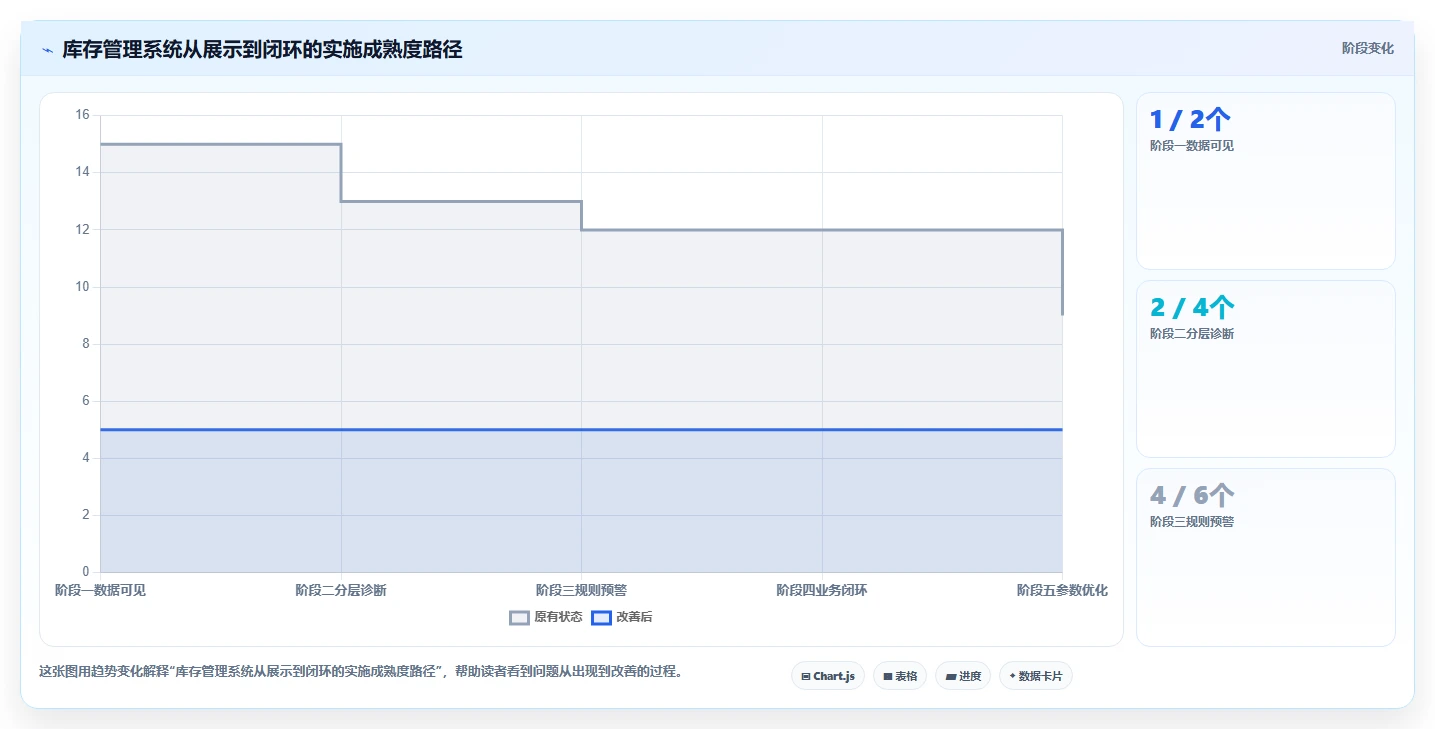Click the icon inside the Chart.js tag
1435x729 pixels.
(x=806, y=677)
